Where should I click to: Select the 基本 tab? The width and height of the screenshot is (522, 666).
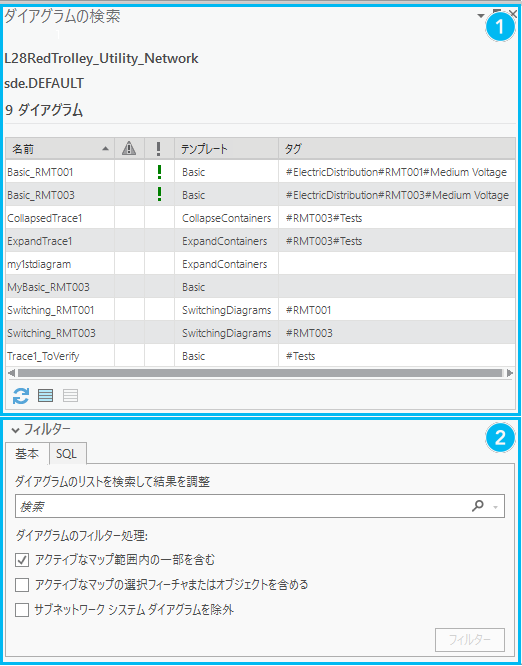tap(27, 454)
